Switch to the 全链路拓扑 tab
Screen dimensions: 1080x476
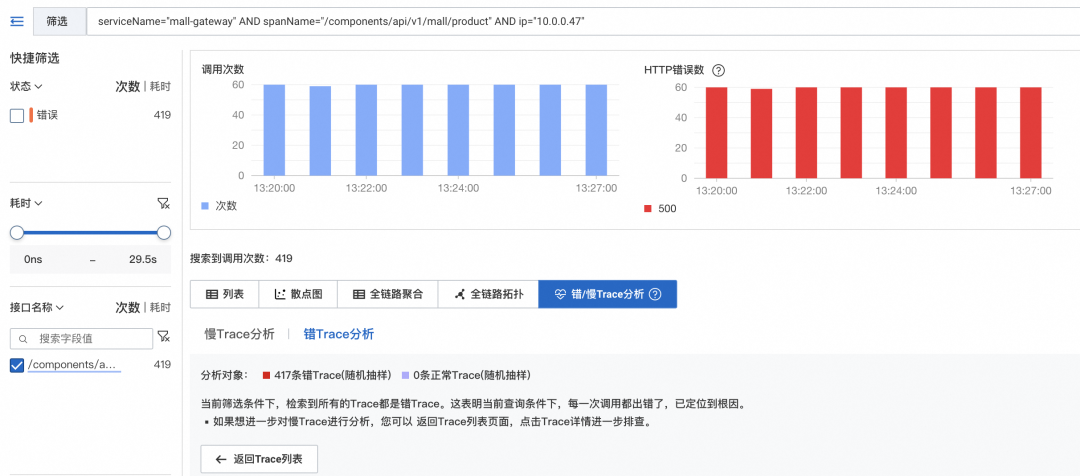pyautogui.click(x=488, y=294)
